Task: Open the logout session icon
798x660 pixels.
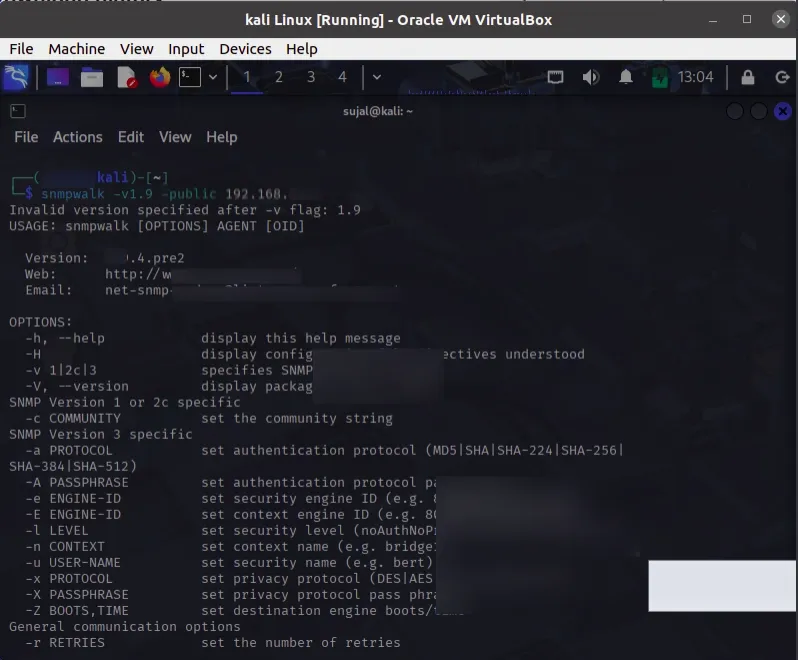Action: [782, 77]
